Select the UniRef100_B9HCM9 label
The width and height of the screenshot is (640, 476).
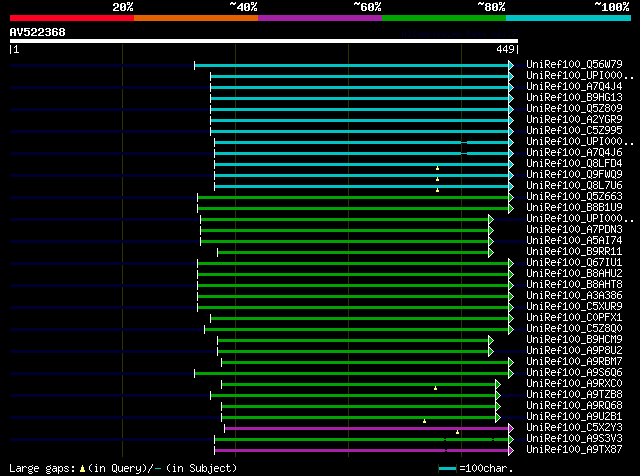pos(574,340)
